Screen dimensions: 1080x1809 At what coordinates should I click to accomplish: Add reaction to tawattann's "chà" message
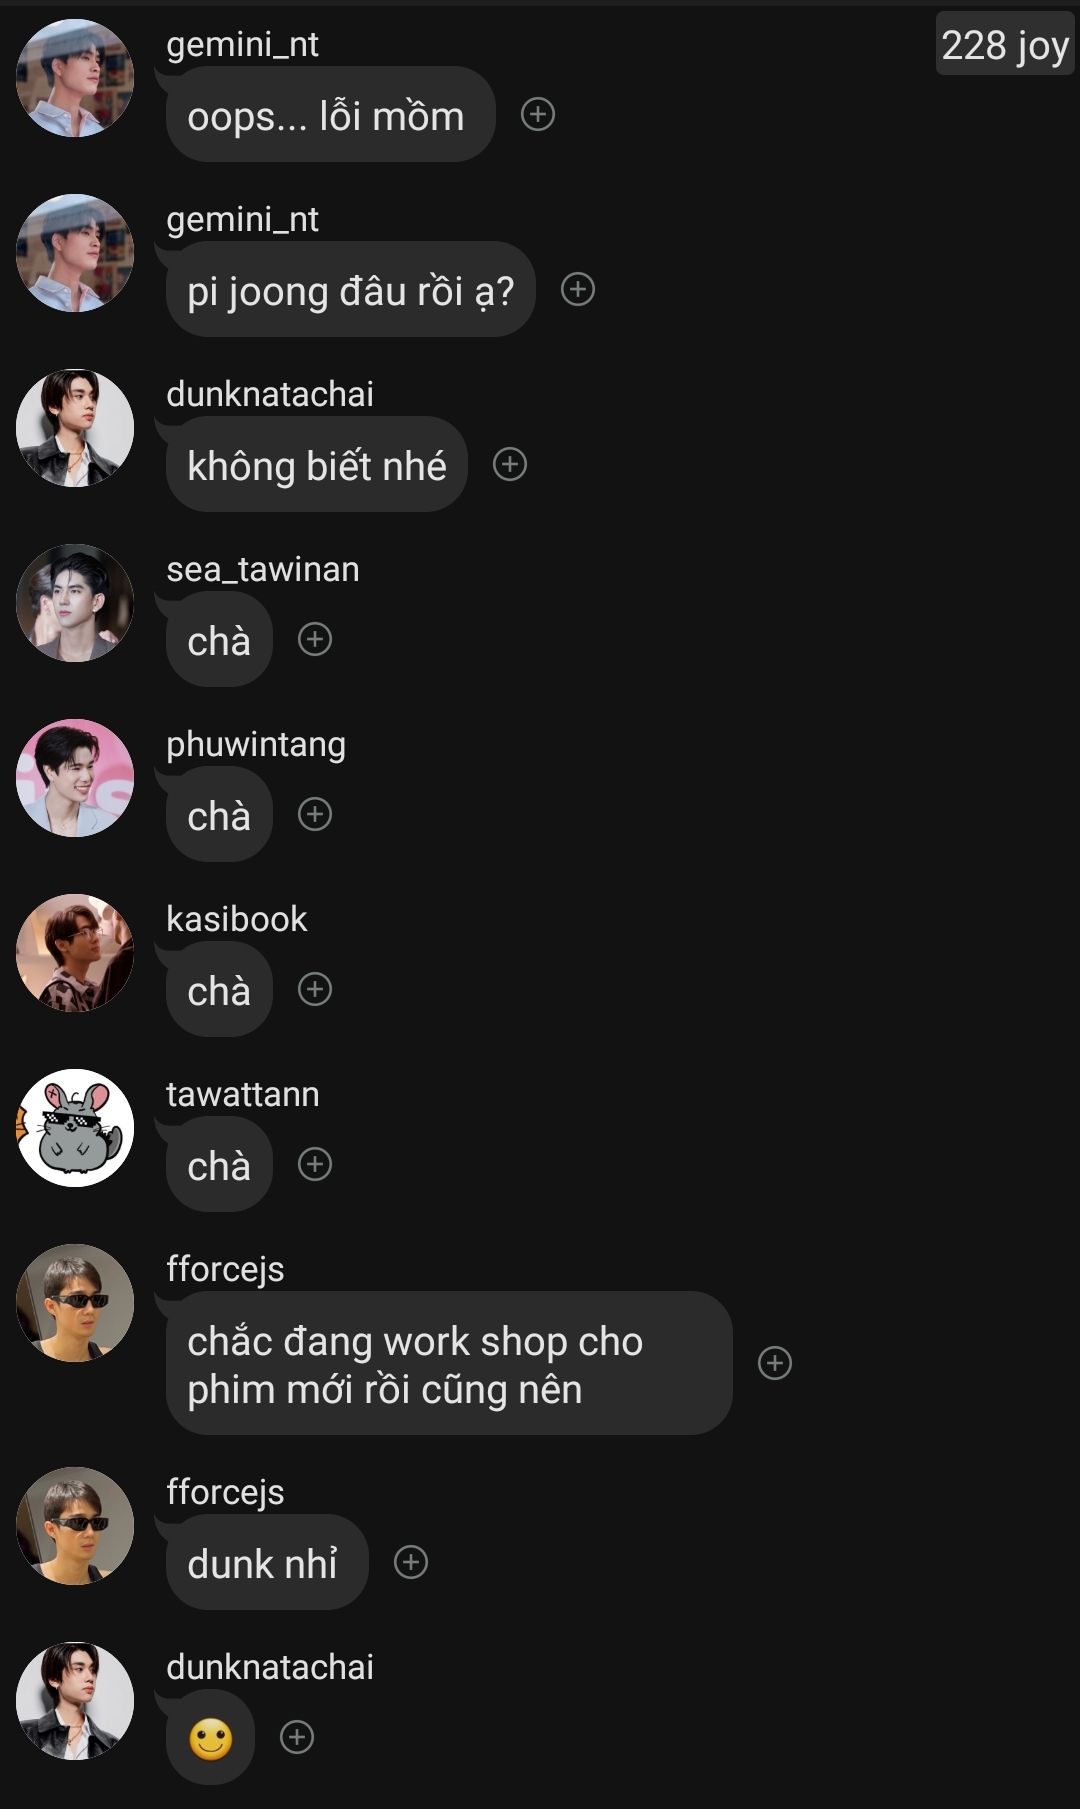[x=315, y=1164]
